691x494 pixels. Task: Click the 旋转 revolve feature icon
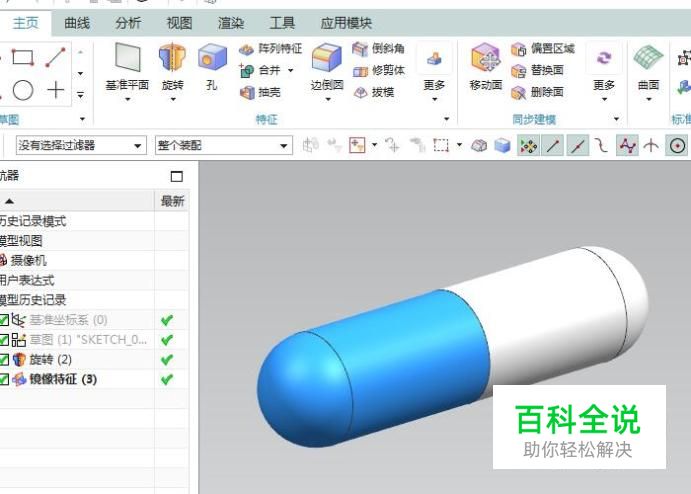click(x=172, y=57)
